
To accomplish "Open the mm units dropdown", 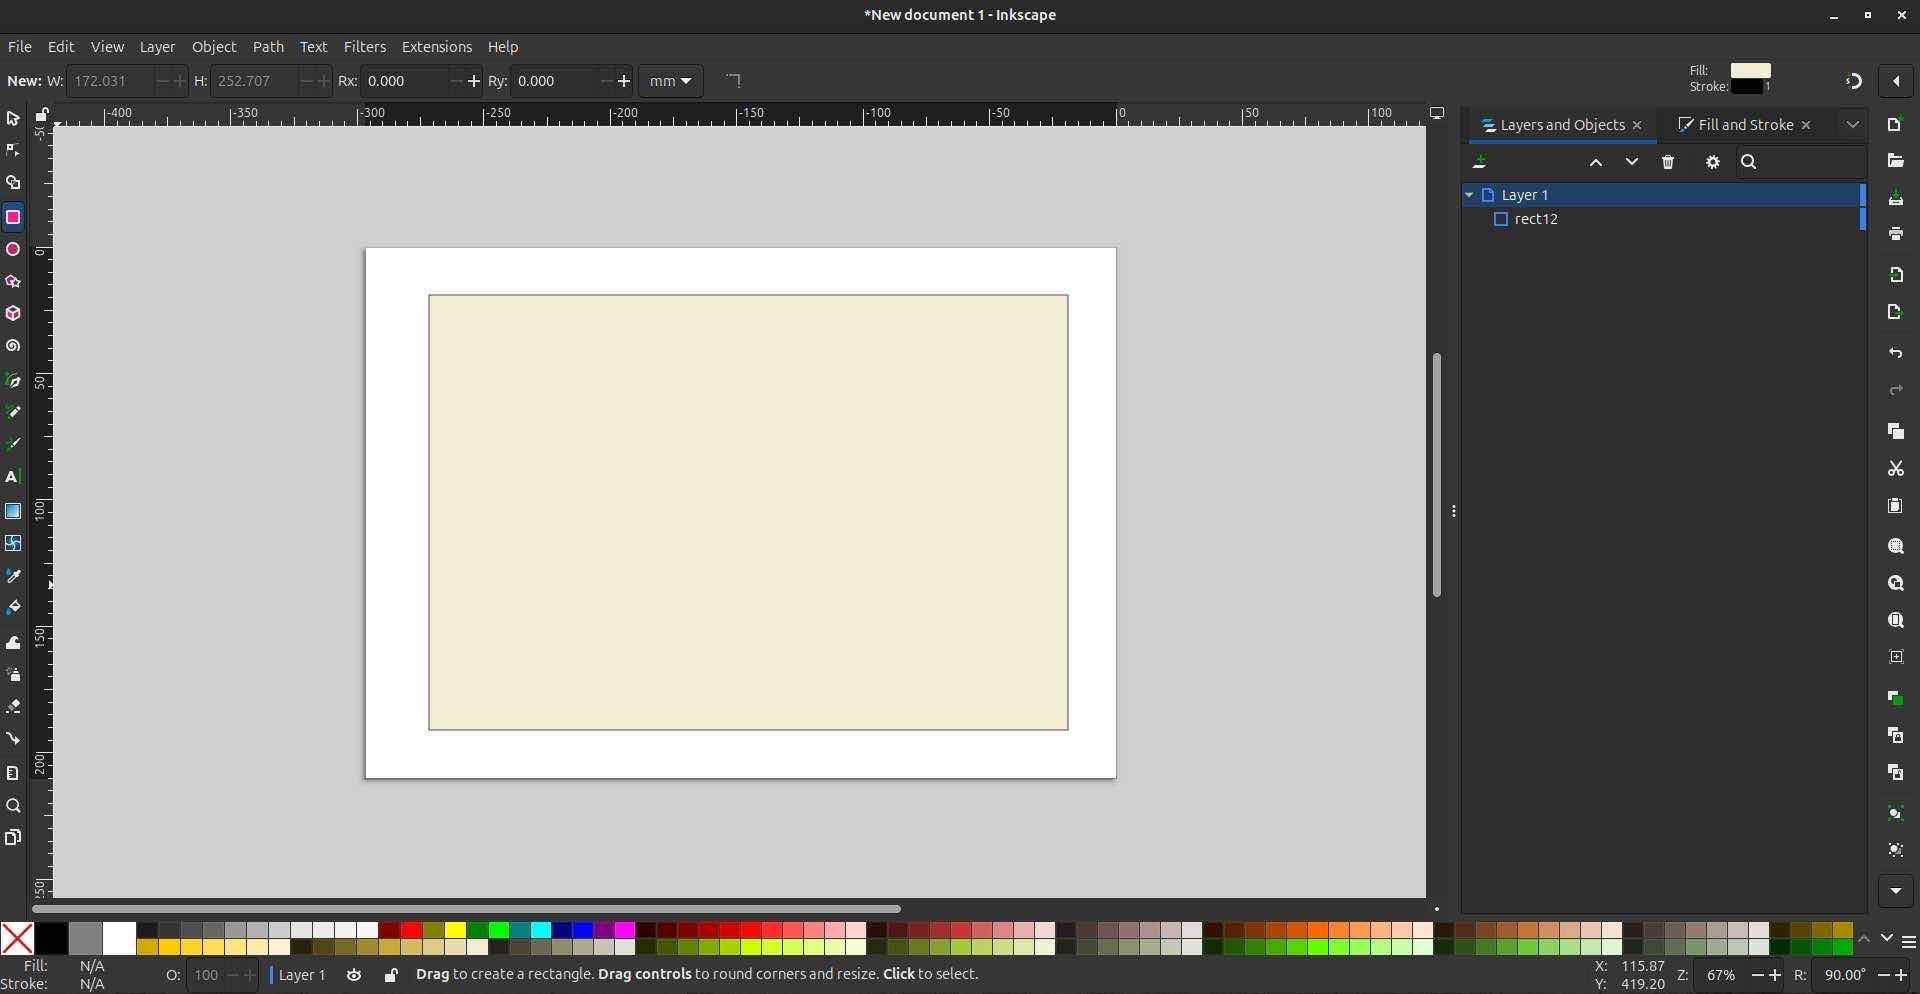I will (671, 81).
